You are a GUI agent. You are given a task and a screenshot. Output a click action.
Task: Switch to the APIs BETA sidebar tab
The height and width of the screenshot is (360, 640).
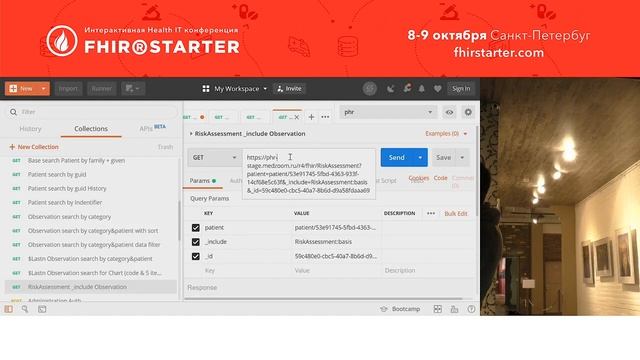click(x=152, y=128)
